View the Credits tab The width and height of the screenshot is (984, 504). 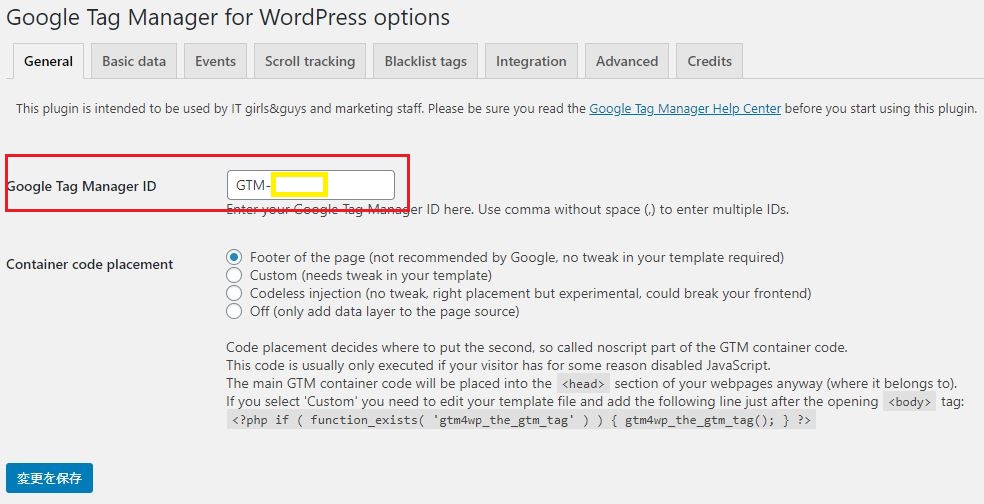point(709,61)
